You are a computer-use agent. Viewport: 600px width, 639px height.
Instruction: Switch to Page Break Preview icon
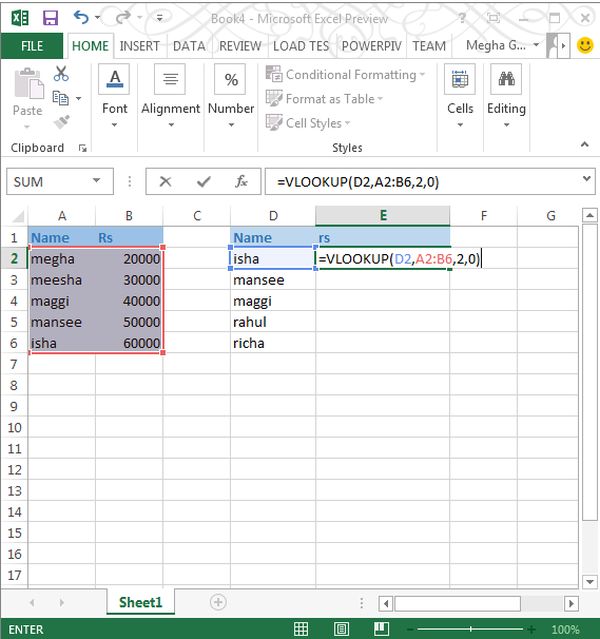(x=382, y=629)
